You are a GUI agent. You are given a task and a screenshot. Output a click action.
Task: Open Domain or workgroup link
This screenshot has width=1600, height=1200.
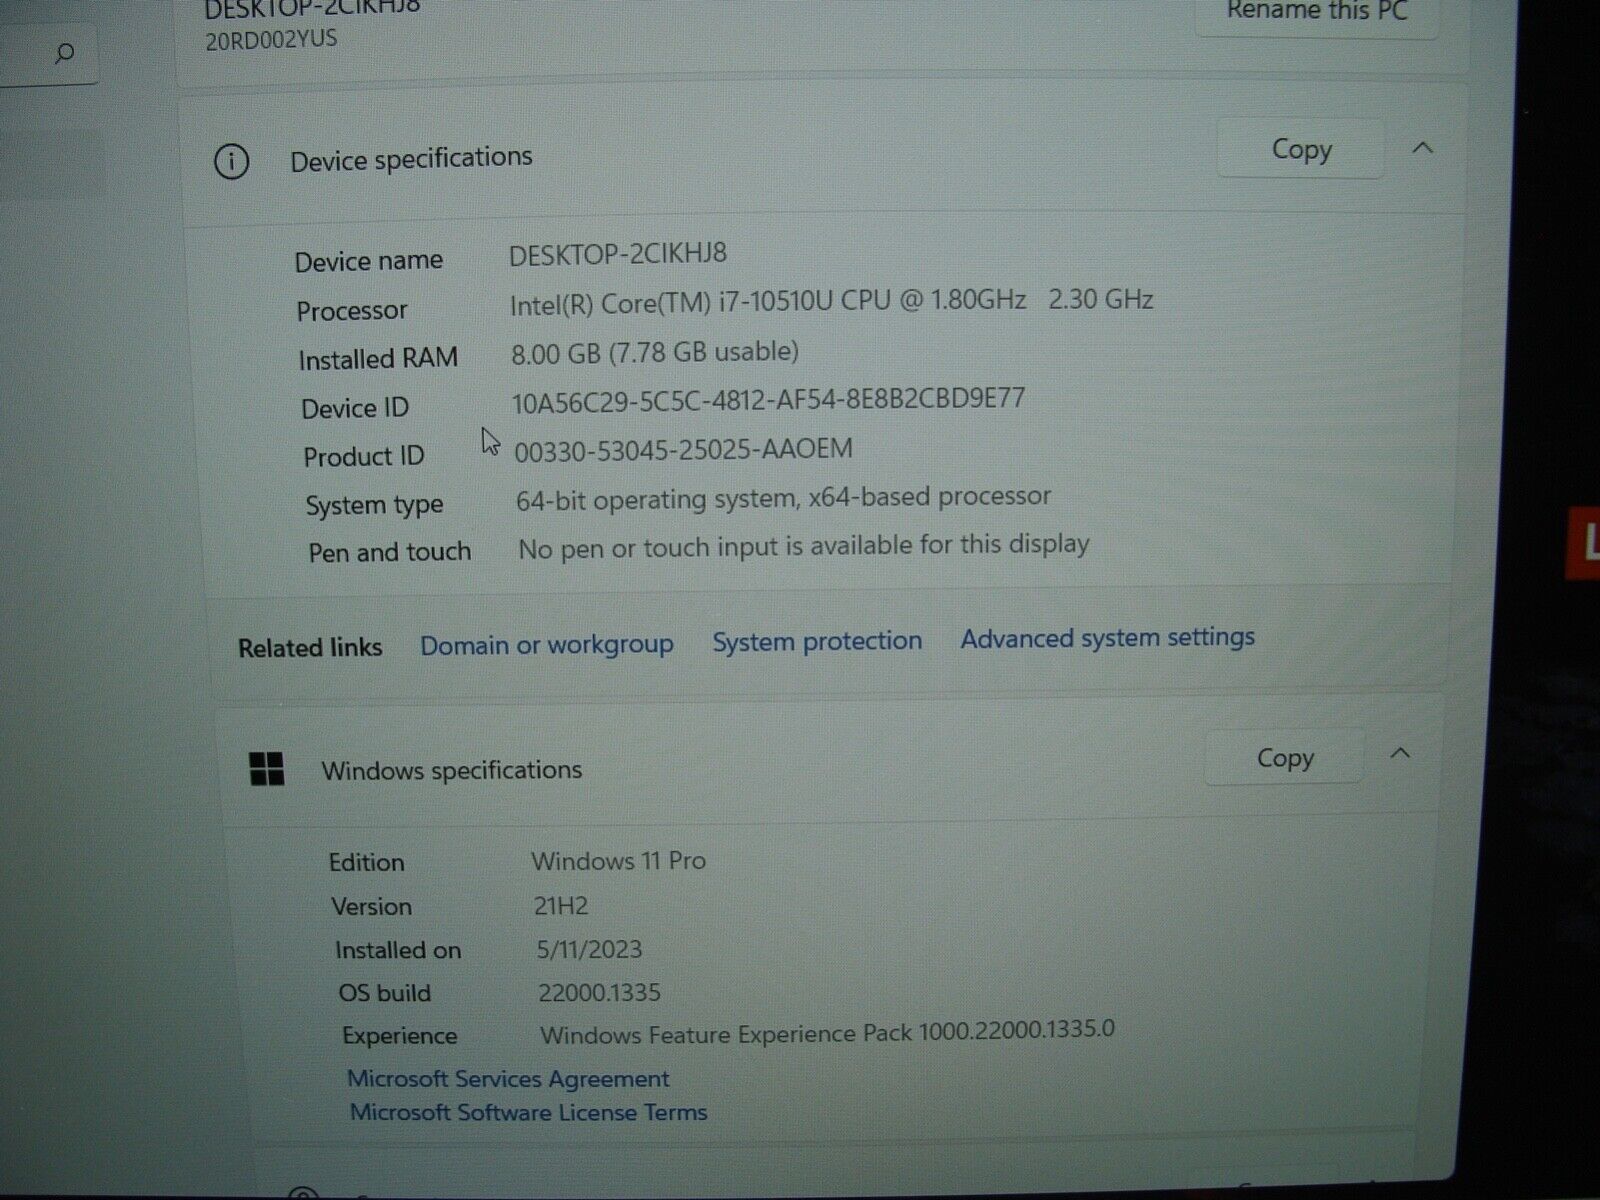click(x=547, y=645)
